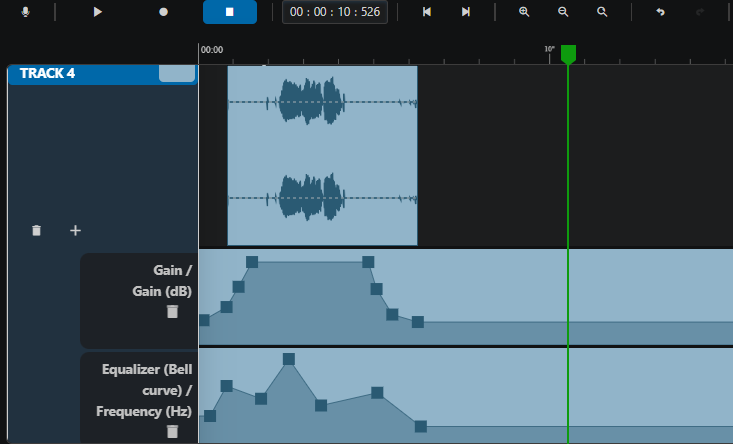Delete the Gain (dB) automation lane
733x444 pixels.
(x=172, y=312)
